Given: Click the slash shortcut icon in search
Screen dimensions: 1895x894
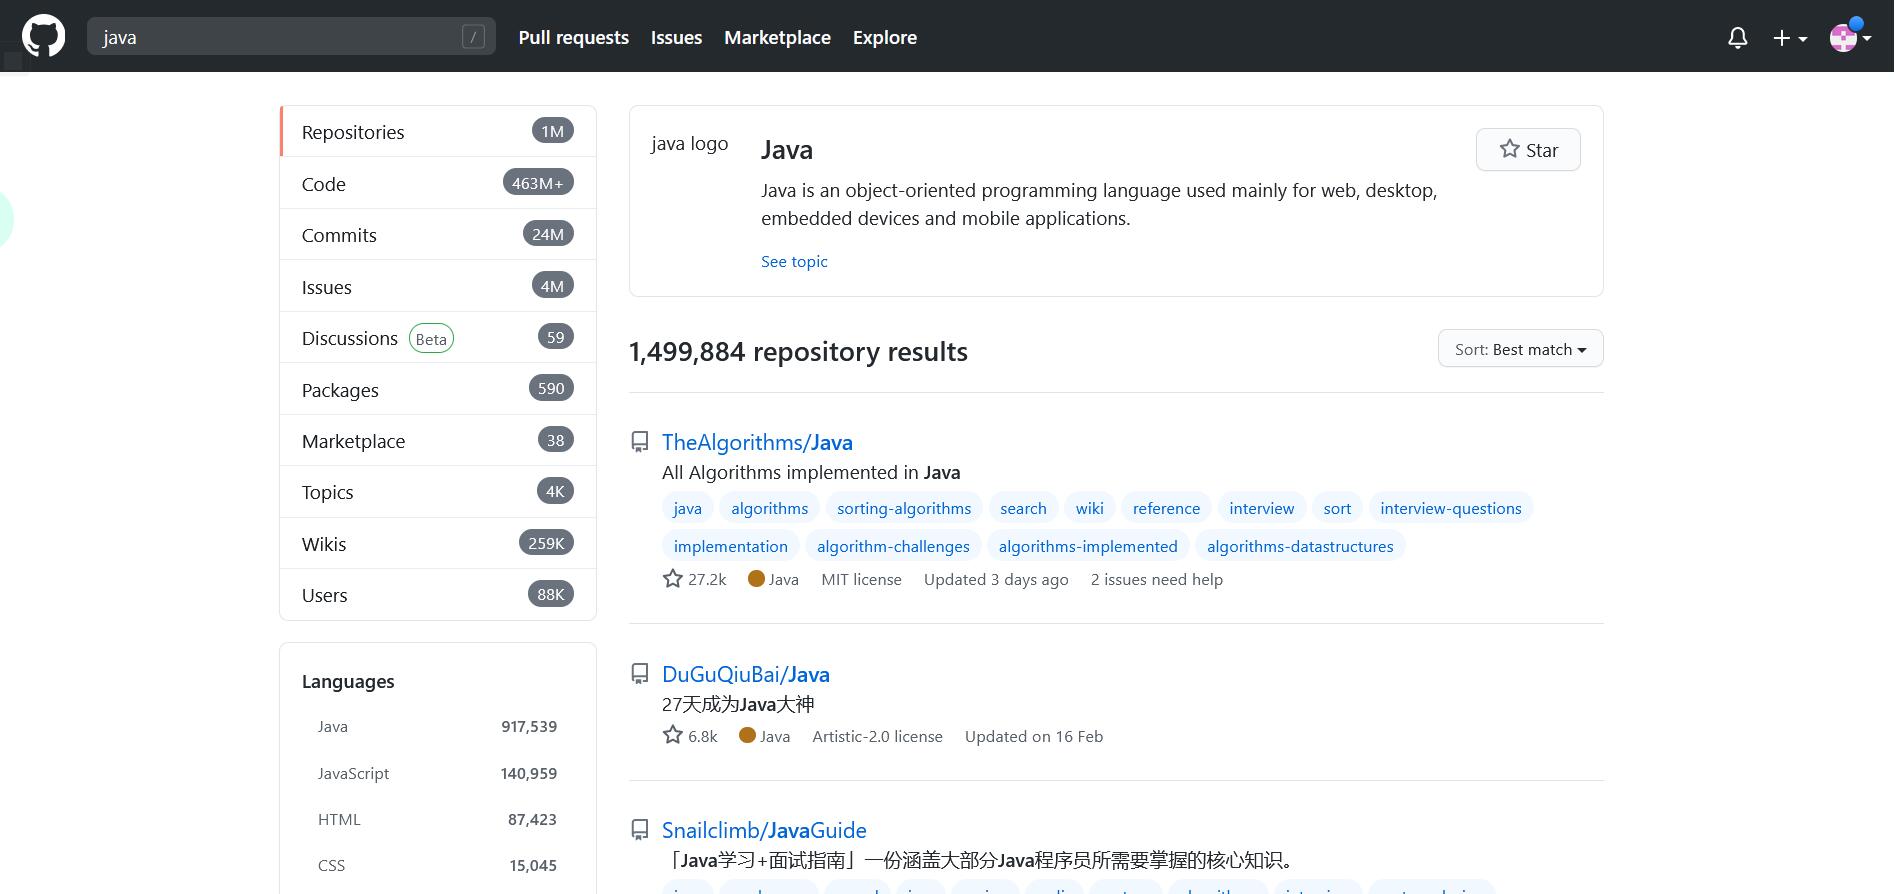Looking at the screenshot, I should pyautogui.click(x=473, y=37).
